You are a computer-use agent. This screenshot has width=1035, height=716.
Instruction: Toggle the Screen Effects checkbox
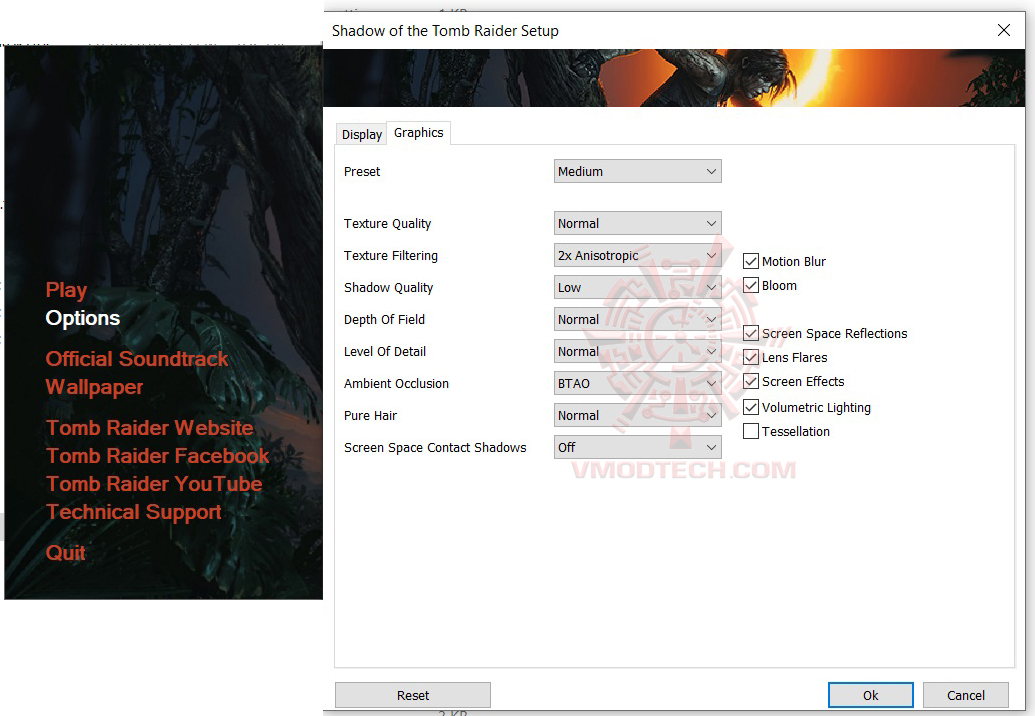tap(751, 381)
